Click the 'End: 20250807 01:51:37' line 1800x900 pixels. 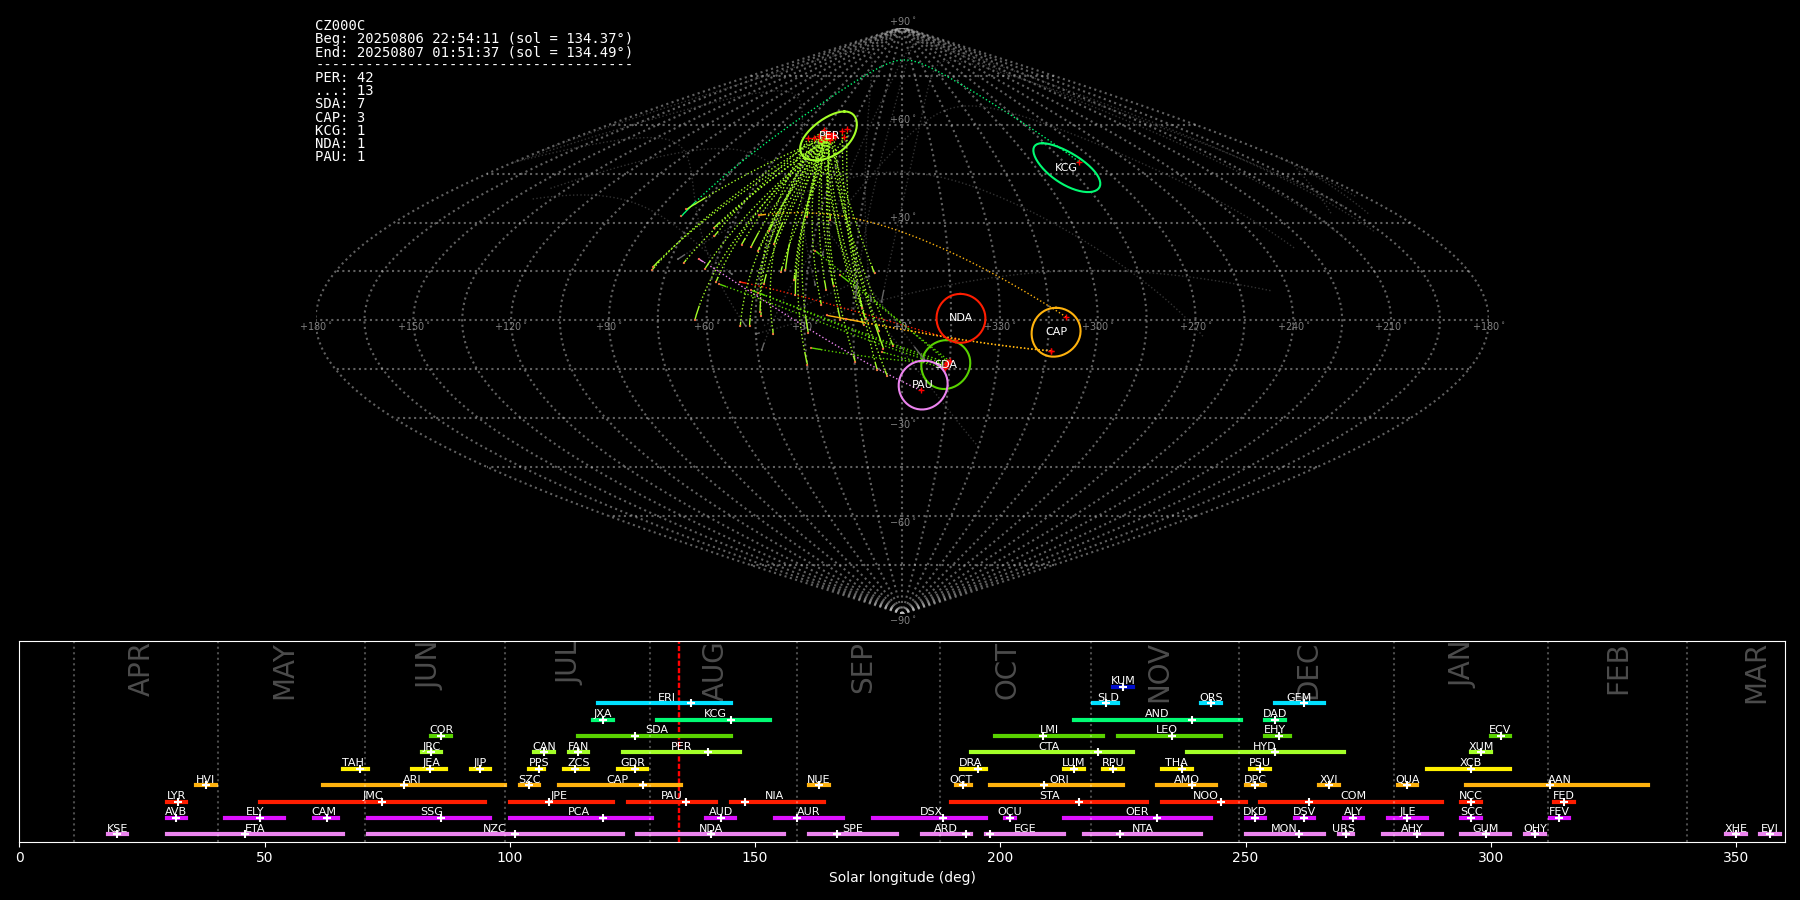(474, 52)
